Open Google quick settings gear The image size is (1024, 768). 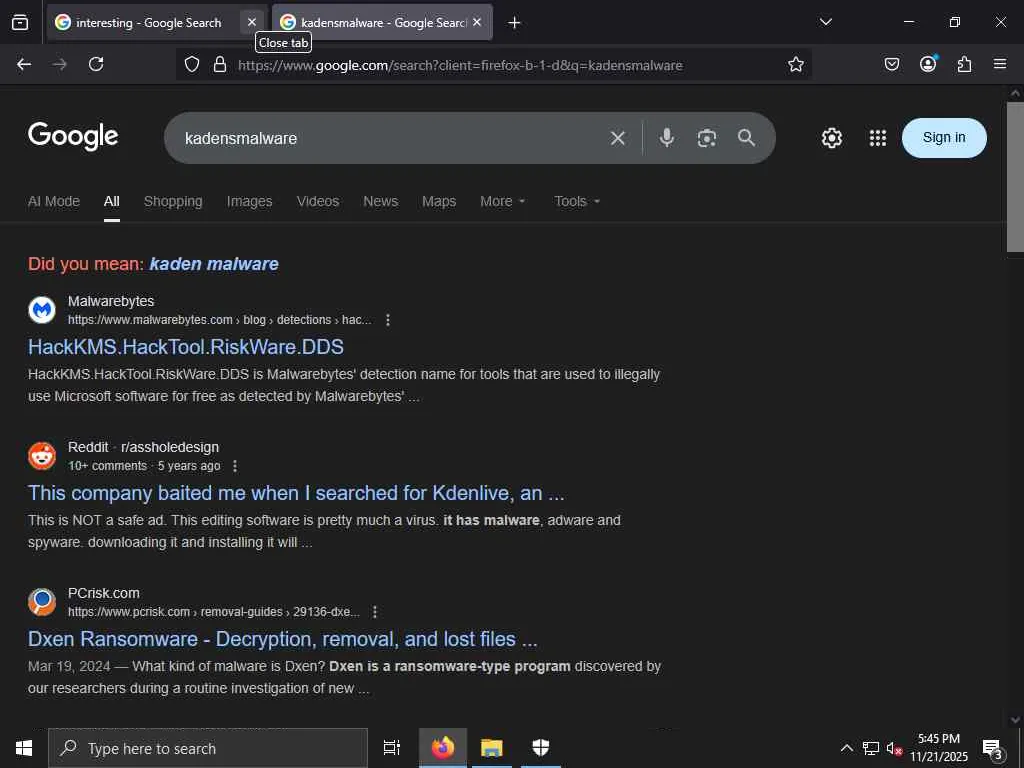(831, 138)
